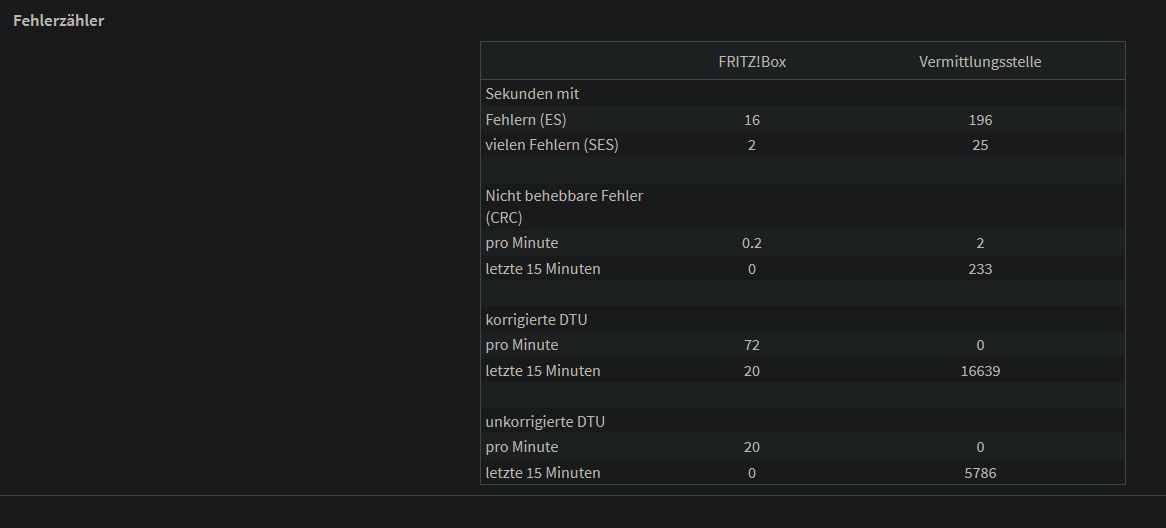The height and width of the screenshot is (528, 1166).
Task: Click the ES value 196 for Vermittlungsstelle
Action: tap(980, 120)
